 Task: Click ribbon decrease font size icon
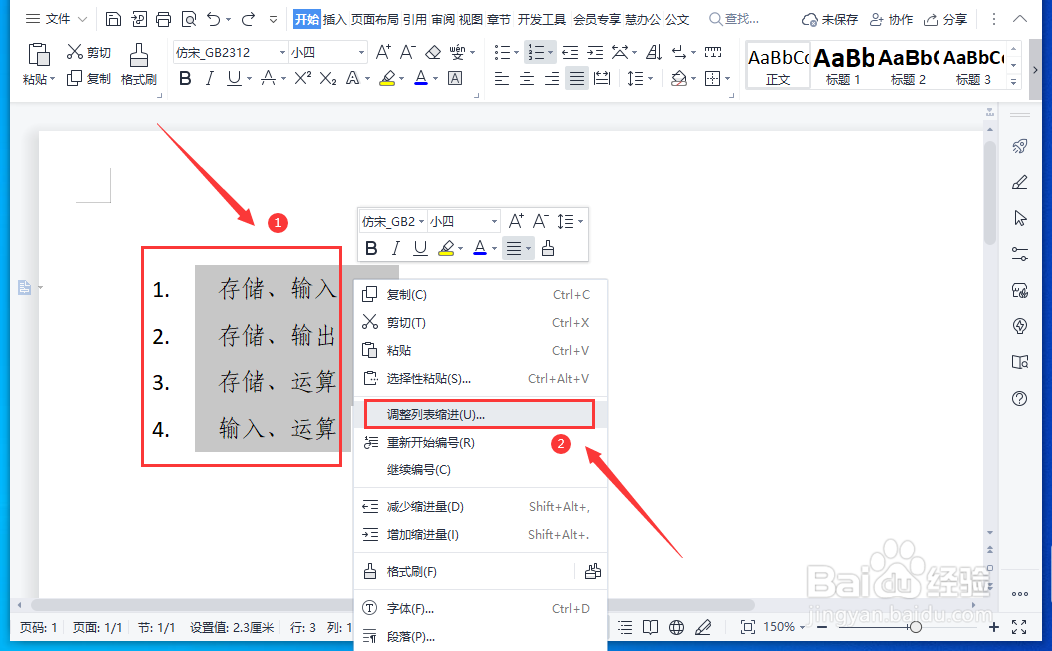click(407, 52)
